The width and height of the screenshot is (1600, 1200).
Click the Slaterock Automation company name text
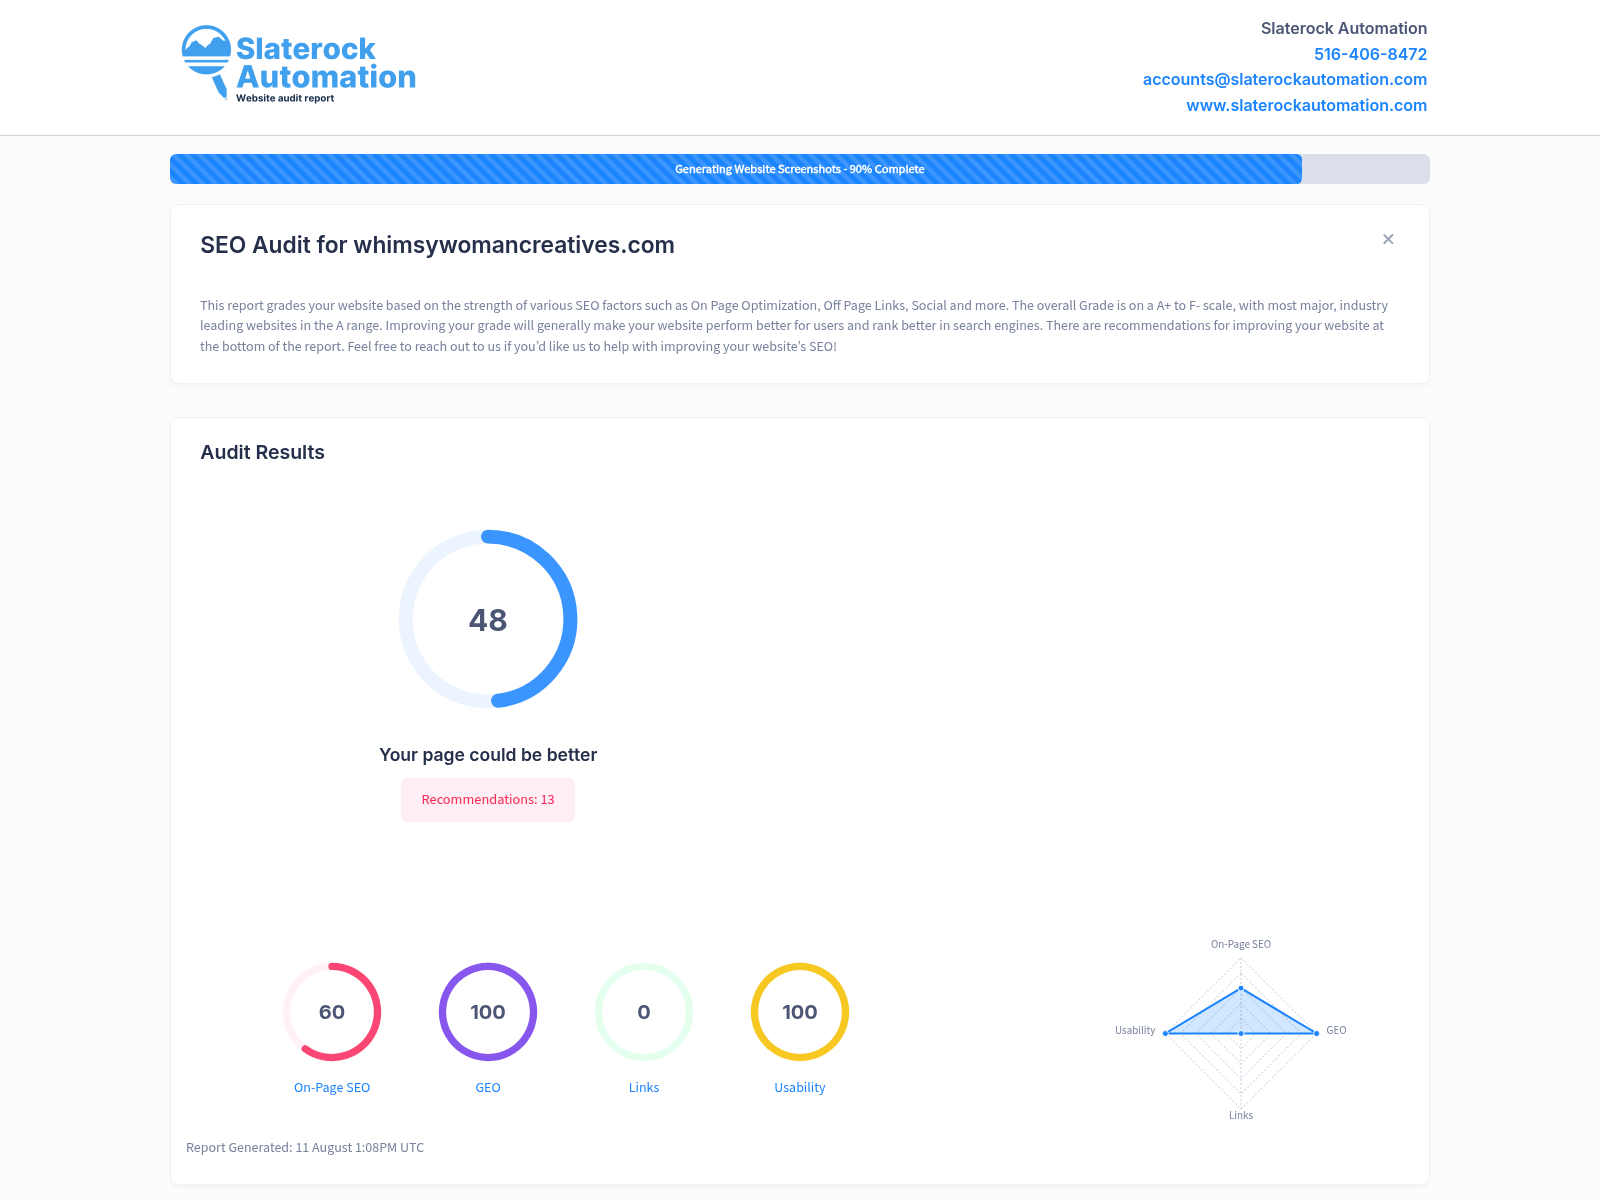click(x=1344, y=28)
